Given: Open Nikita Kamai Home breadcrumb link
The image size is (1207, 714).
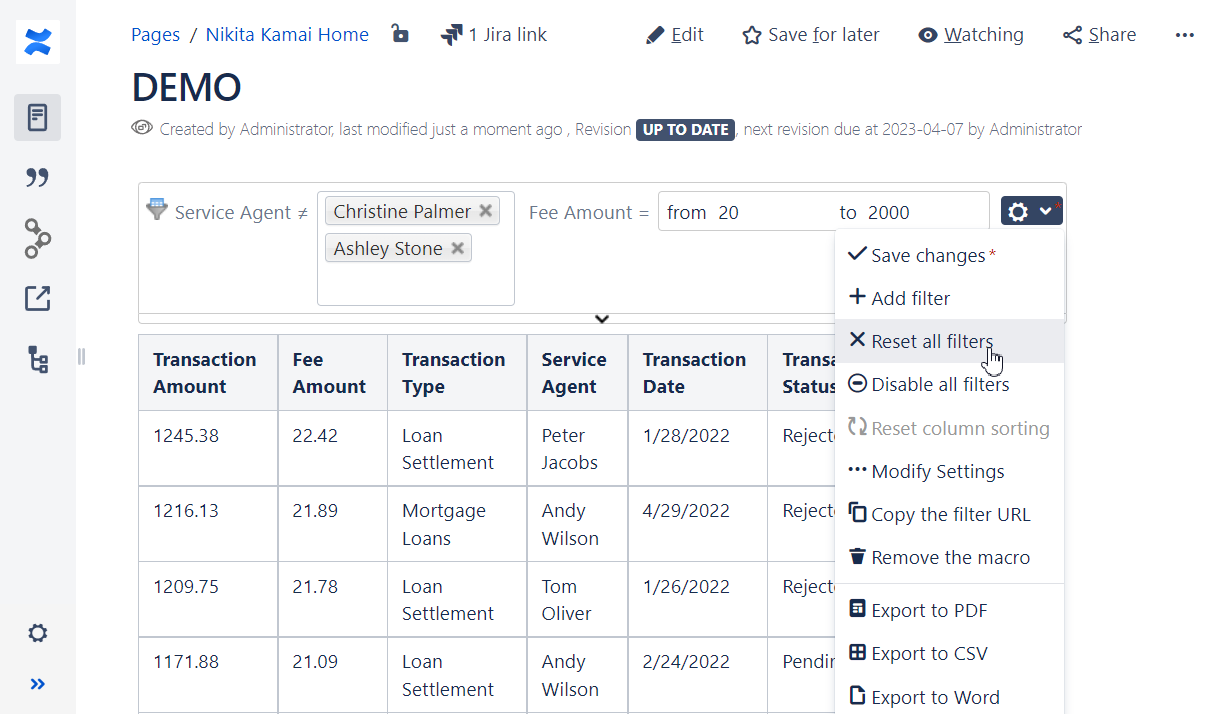Looking at the screenshot, I should click(287, 35).
